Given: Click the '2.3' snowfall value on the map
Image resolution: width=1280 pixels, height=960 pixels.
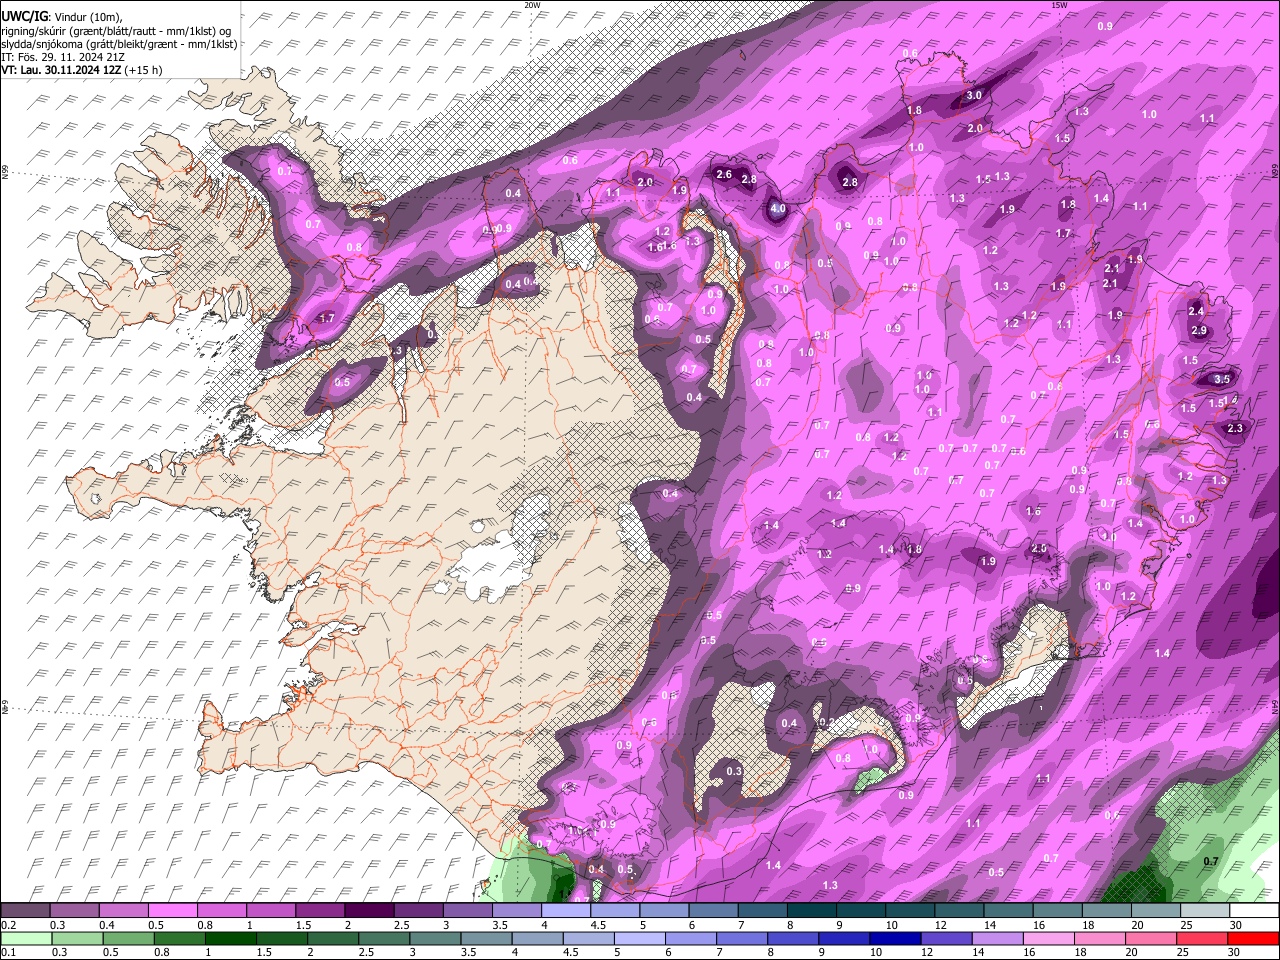Looking at the screenshot, I should 1234,428.
